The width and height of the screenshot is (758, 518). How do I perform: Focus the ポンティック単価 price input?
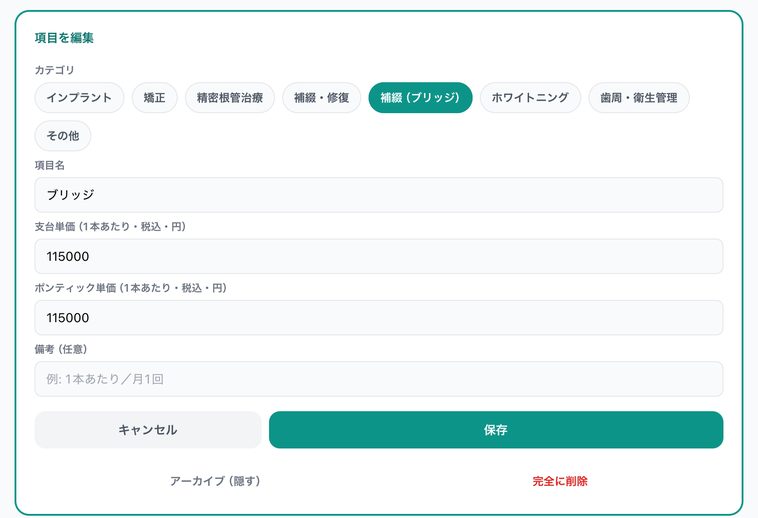point(379,317)
